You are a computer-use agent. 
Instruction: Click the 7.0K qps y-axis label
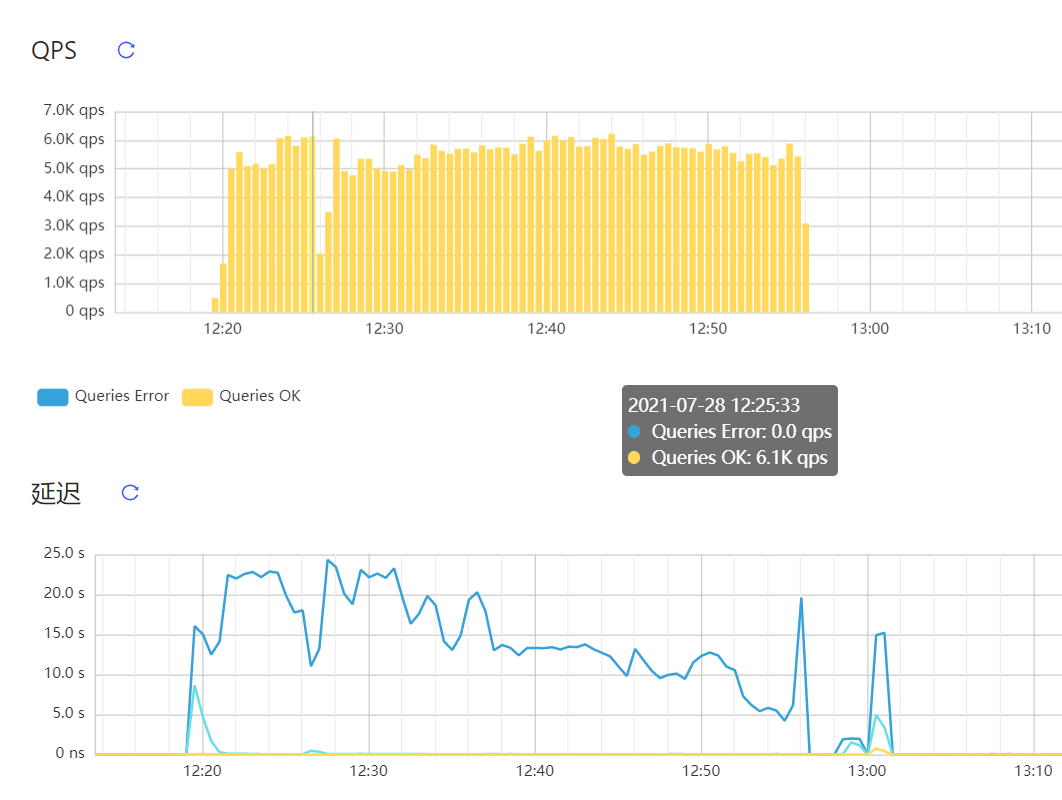pos(73,110)
